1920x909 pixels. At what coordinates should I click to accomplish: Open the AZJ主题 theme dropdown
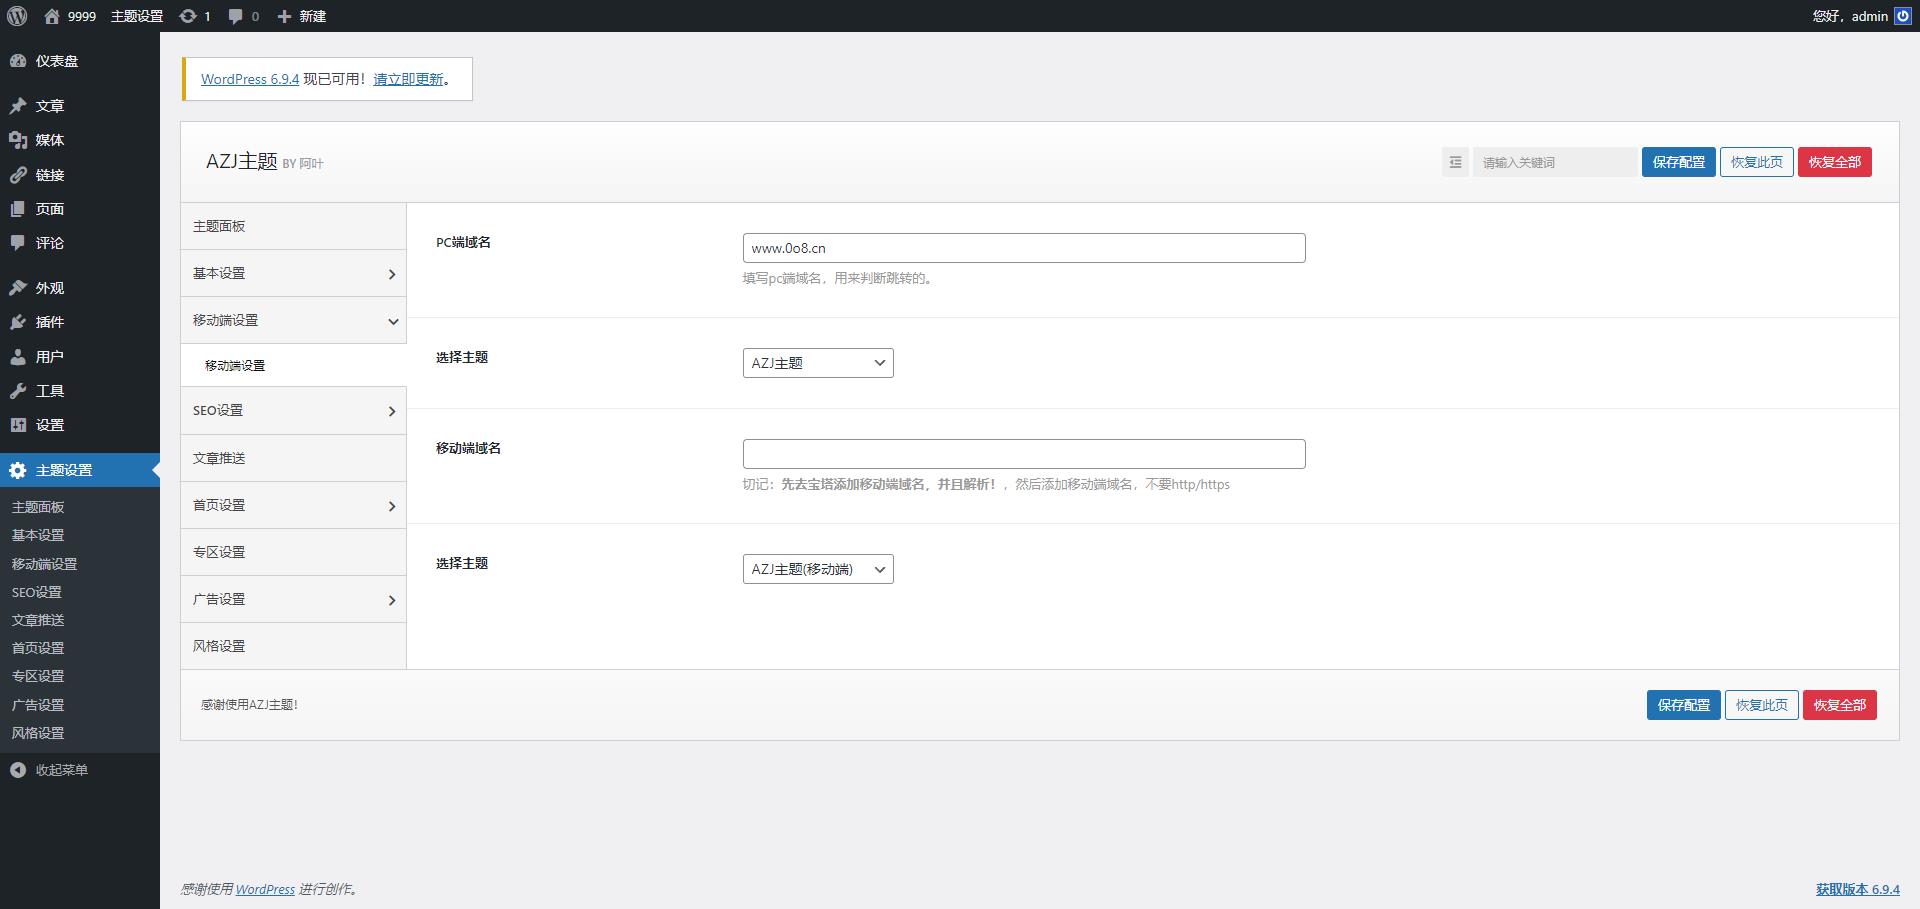[817, 363]
